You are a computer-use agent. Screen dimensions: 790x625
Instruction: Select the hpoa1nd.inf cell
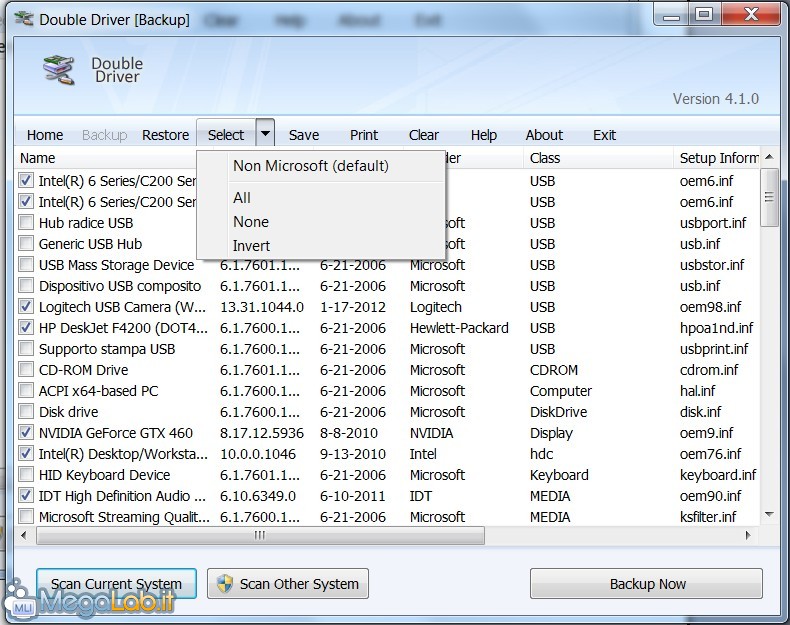(x=716, y=328)
